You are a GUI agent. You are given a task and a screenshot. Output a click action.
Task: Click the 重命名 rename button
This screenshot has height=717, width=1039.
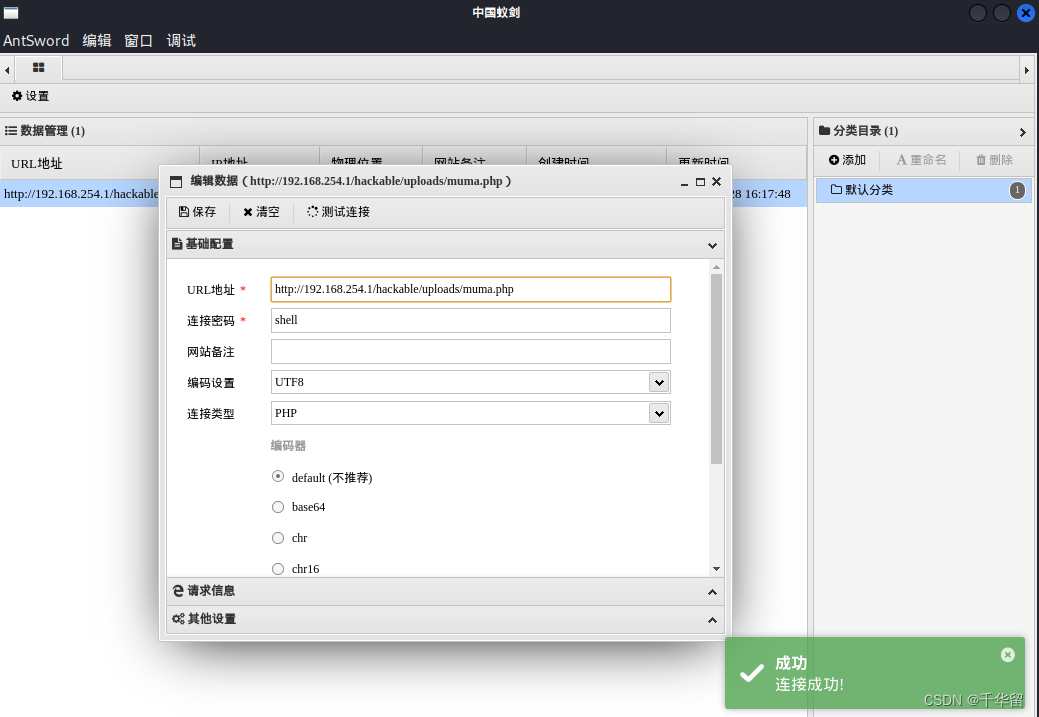click(921, 160)
